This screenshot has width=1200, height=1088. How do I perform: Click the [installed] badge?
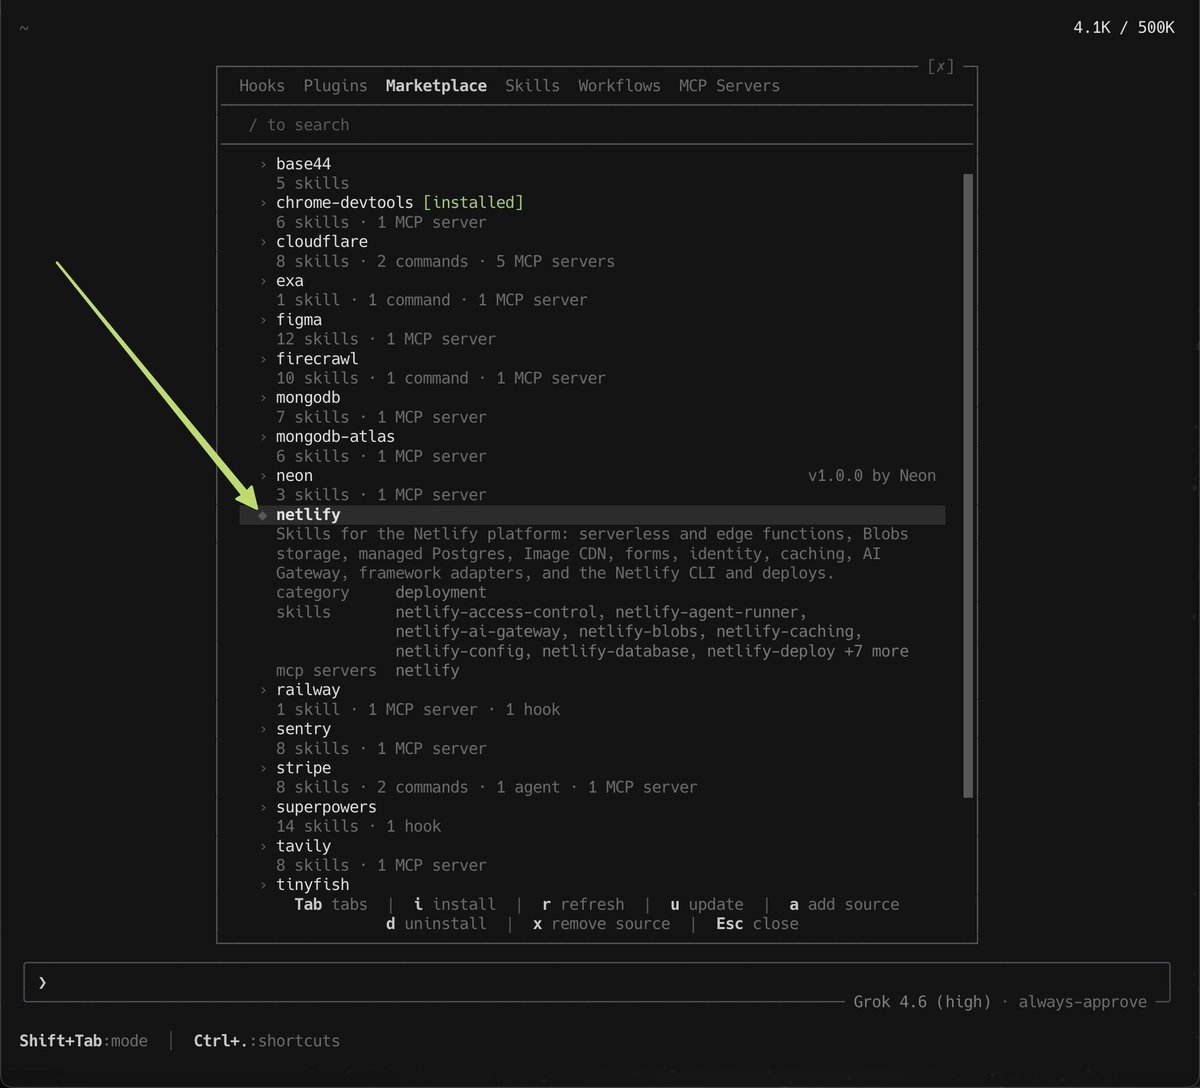(x=473, y=203)
